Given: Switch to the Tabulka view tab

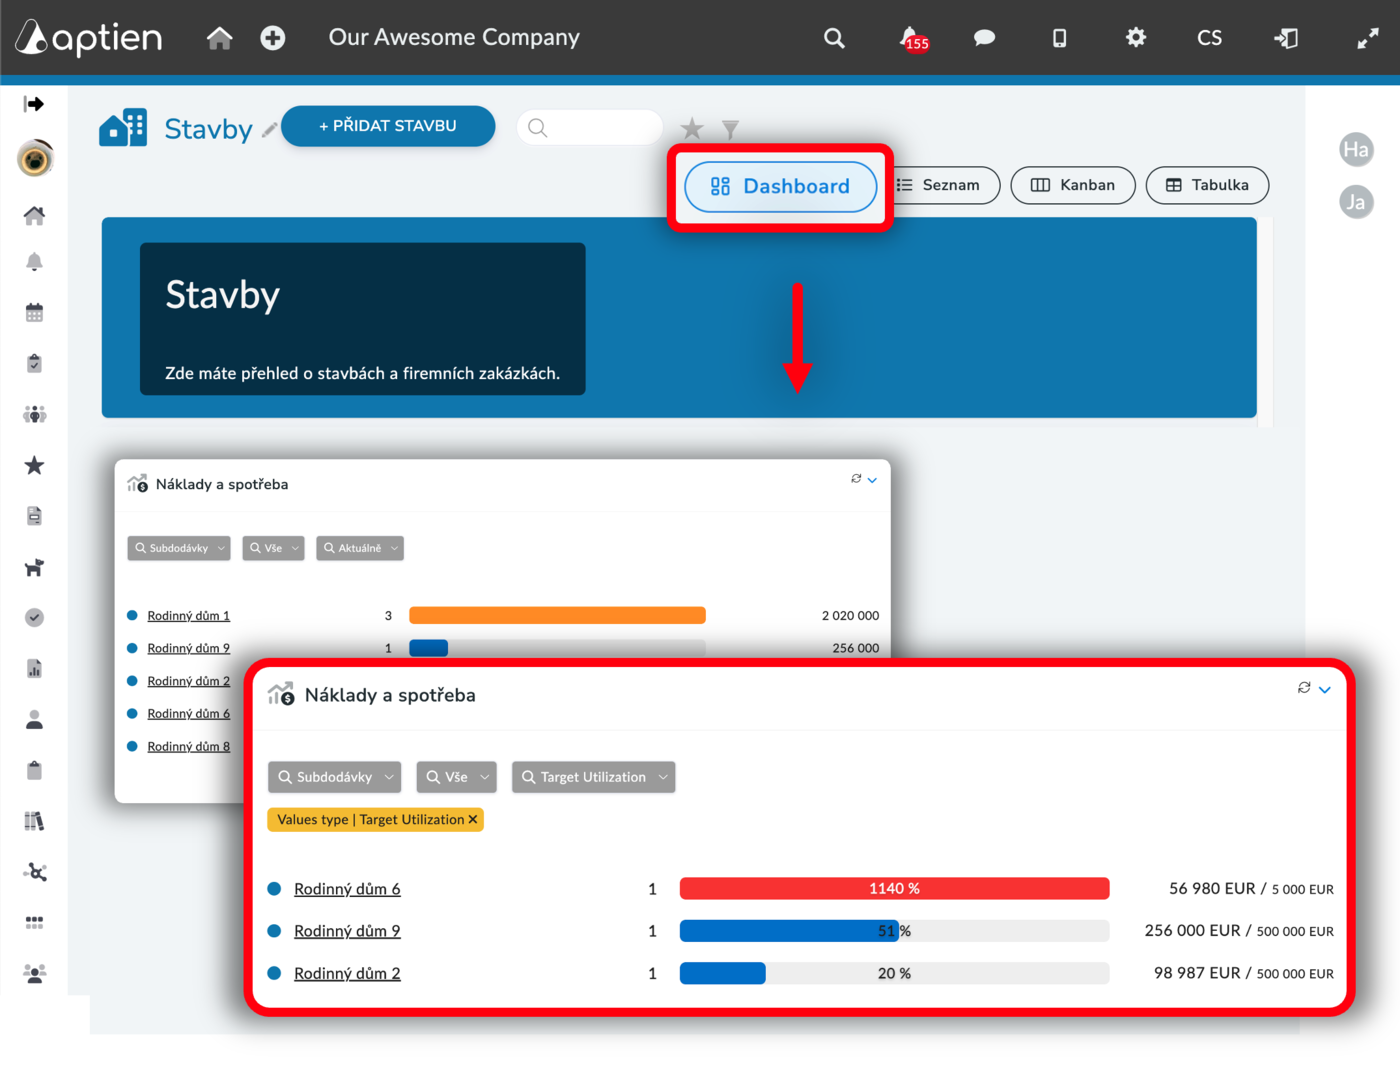Looking at the screenshot, I should [1207, 185].
